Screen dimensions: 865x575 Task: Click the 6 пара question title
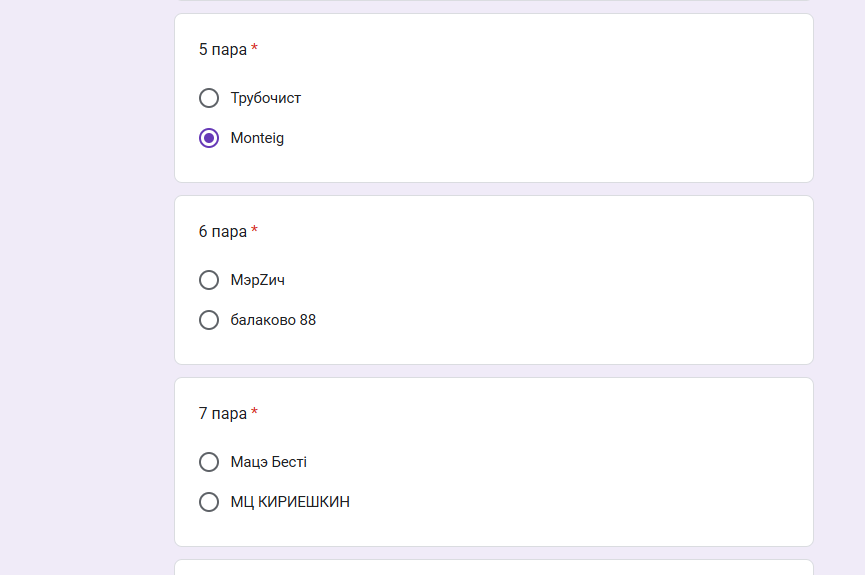tap(222, 231)
